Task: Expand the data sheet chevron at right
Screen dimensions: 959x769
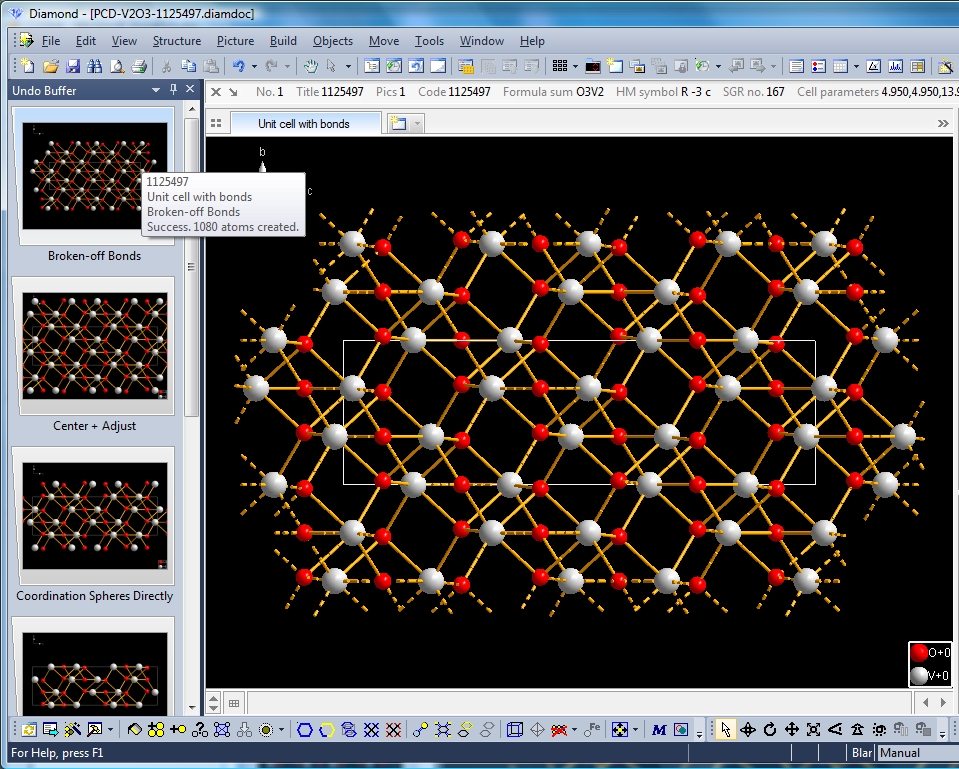Action: pyautogui.click(x=942, y=124)
